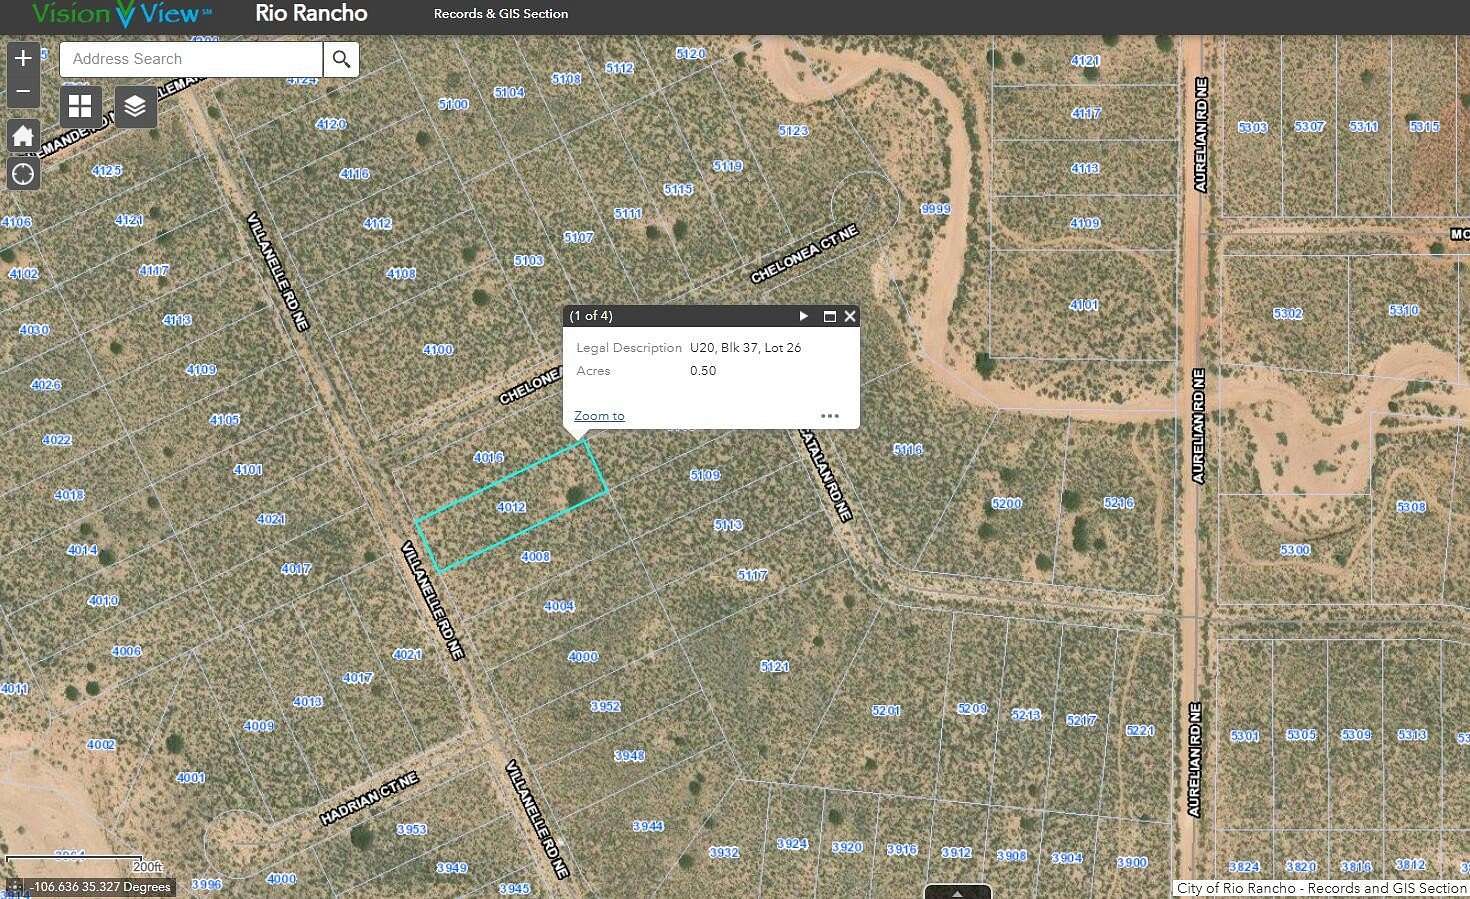Expand the bottom attribute table arrow
Screen dimensions: 1470x899
point(957,892)
